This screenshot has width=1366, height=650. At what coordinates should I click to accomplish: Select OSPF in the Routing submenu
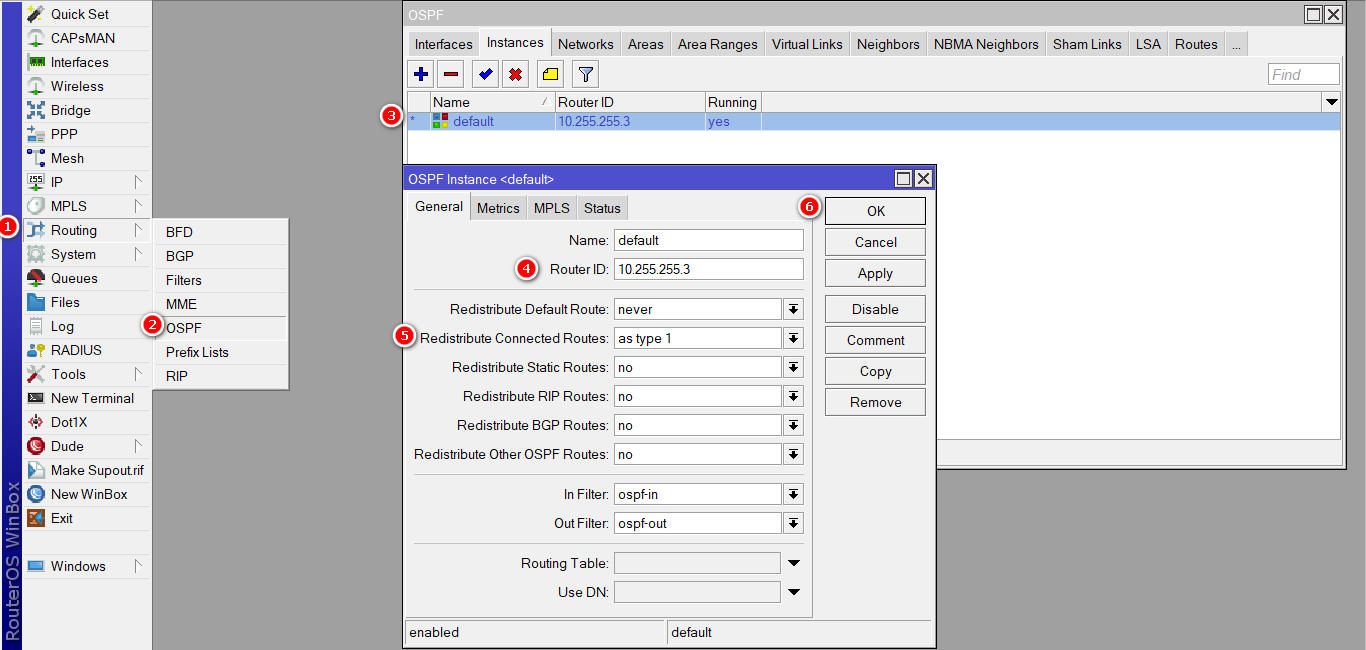tap(184, 328)
